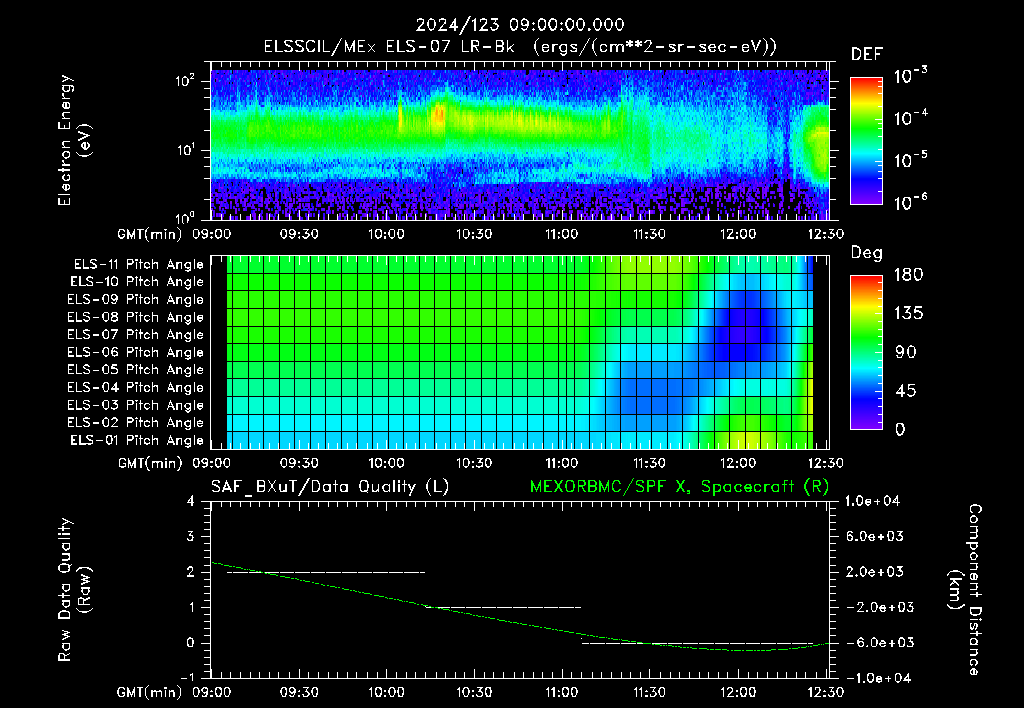
Task: Click '180' tick on Deg colorbar
Action: [x=908, y=274]
